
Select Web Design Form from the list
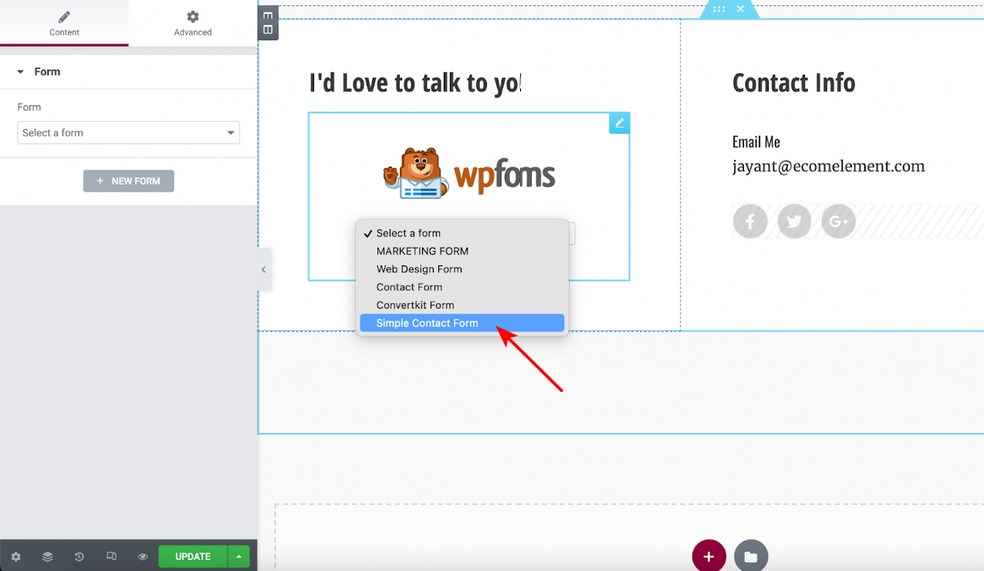[x=462, y=269]
